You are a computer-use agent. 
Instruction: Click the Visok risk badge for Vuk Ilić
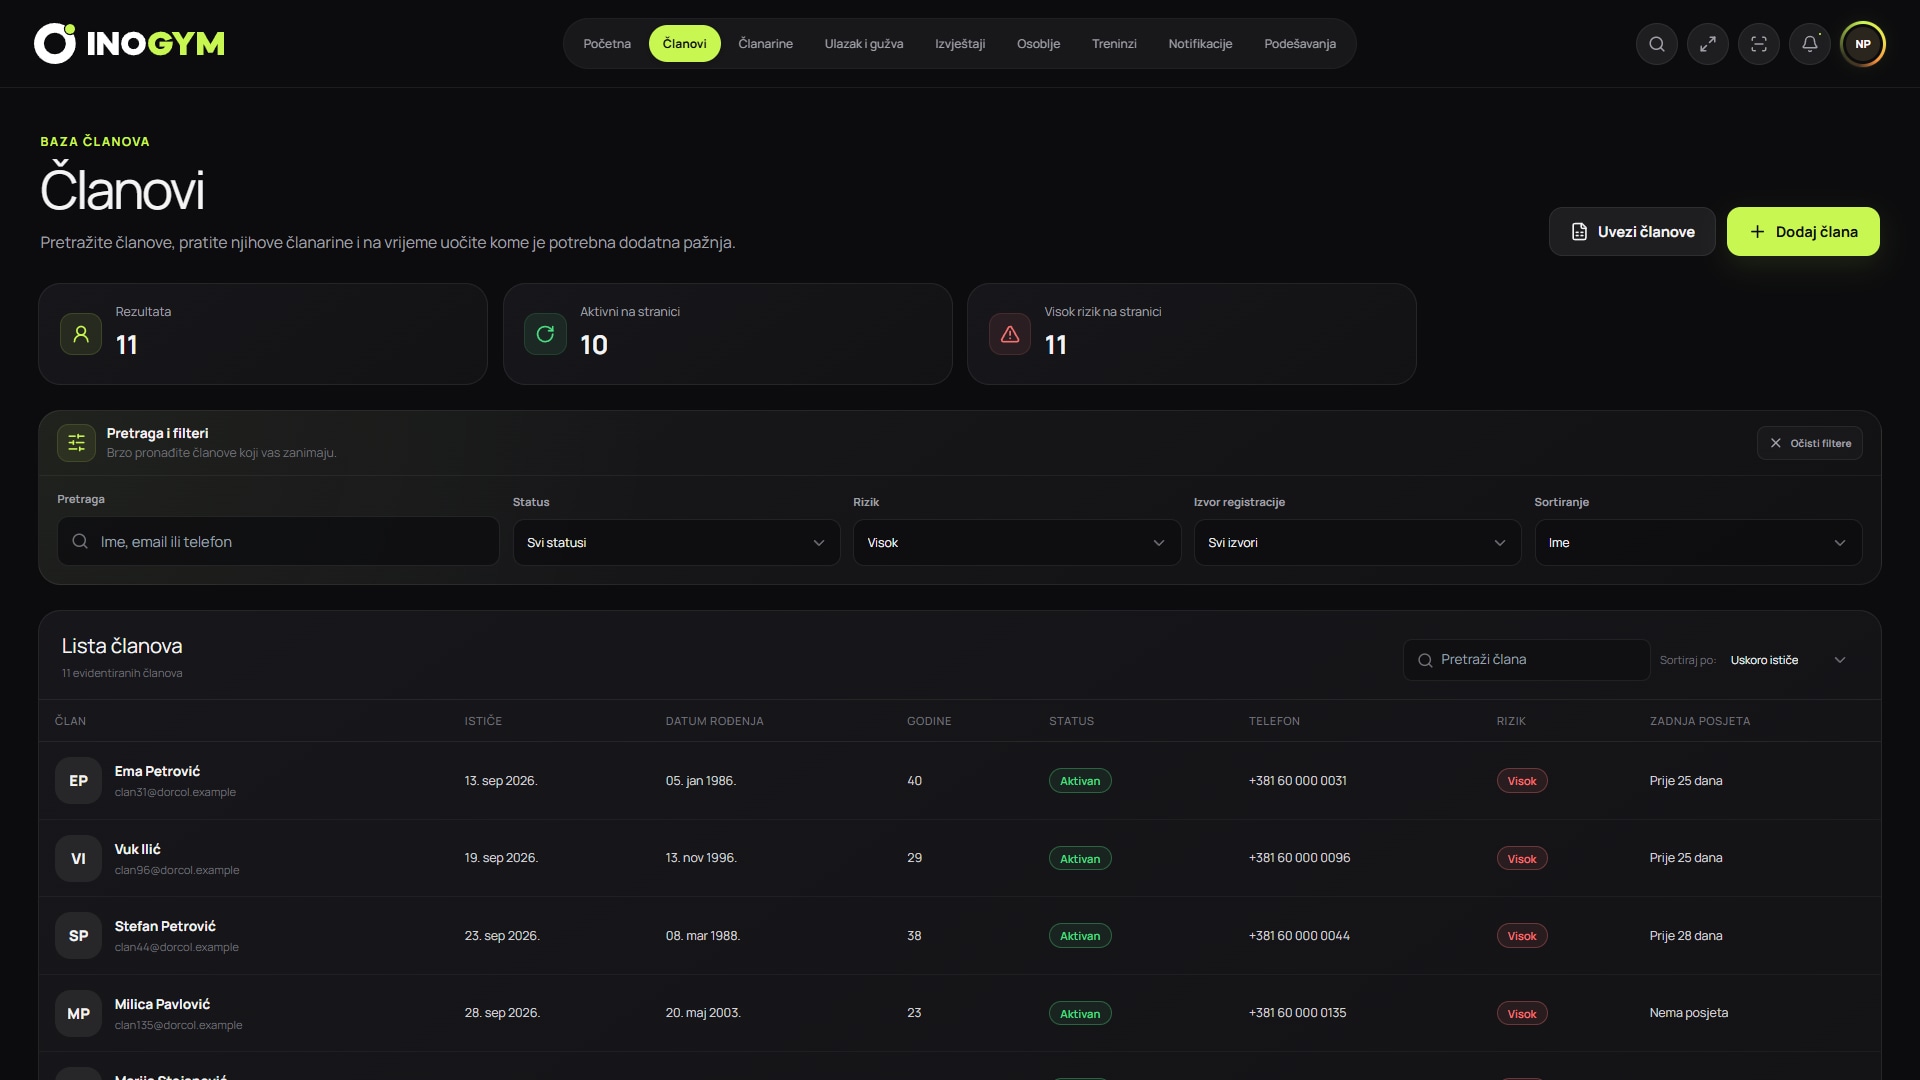tap(1521, 859)
